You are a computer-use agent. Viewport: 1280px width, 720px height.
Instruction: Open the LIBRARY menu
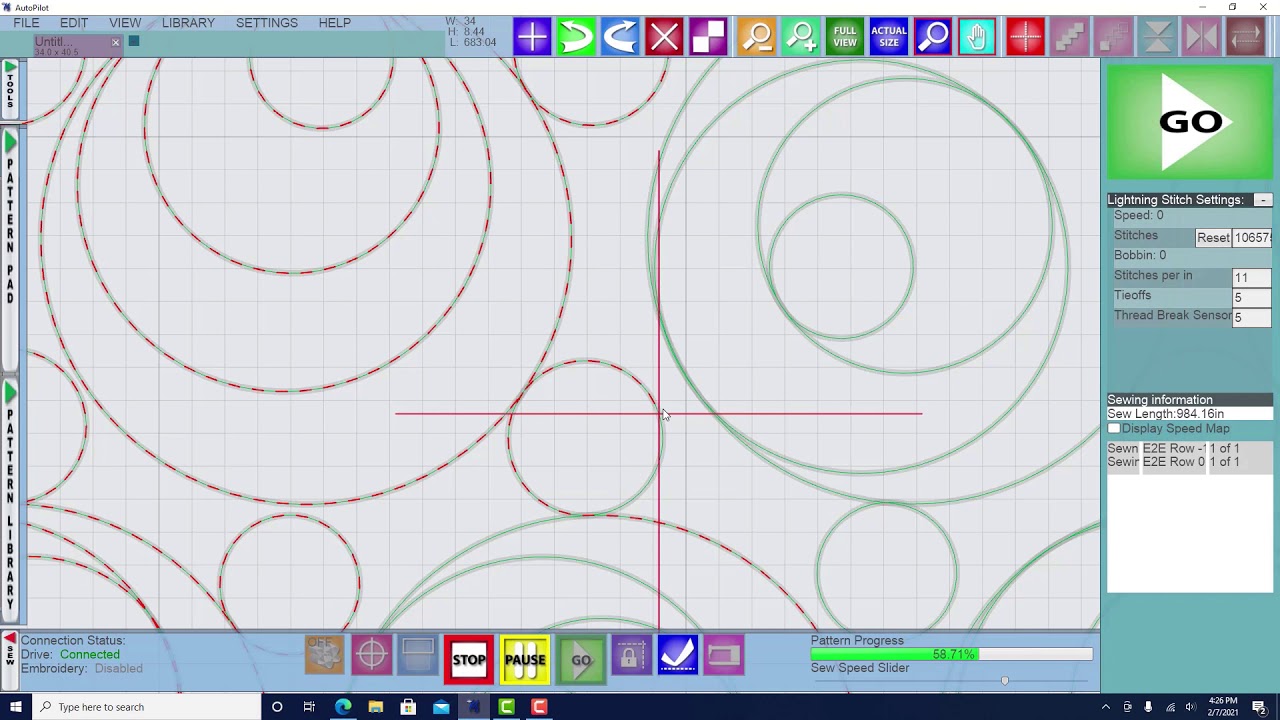(x=188, y=22)
